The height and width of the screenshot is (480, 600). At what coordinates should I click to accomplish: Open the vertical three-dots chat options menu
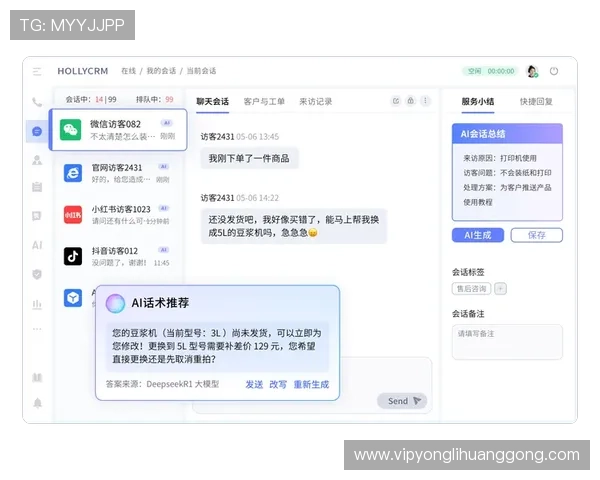[425, 101]
